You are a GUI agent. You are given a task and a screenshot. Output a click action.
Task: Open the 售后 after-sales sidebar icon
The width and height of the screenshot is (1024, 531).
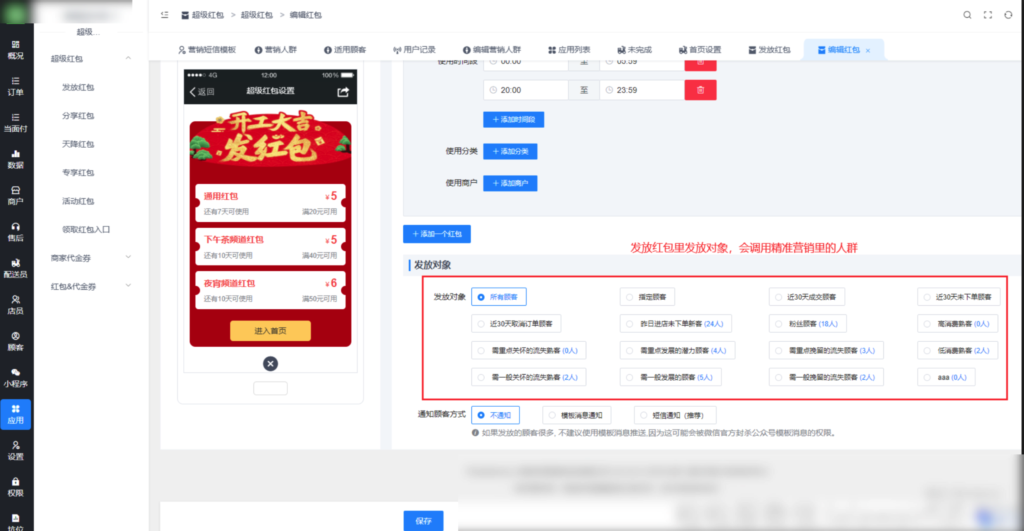[16, 232]
